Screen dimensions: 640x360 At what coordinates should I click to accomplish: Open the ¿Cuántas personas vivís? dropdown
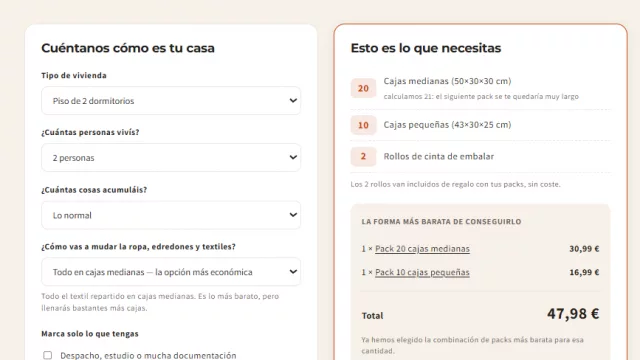[x=171, y=158]
